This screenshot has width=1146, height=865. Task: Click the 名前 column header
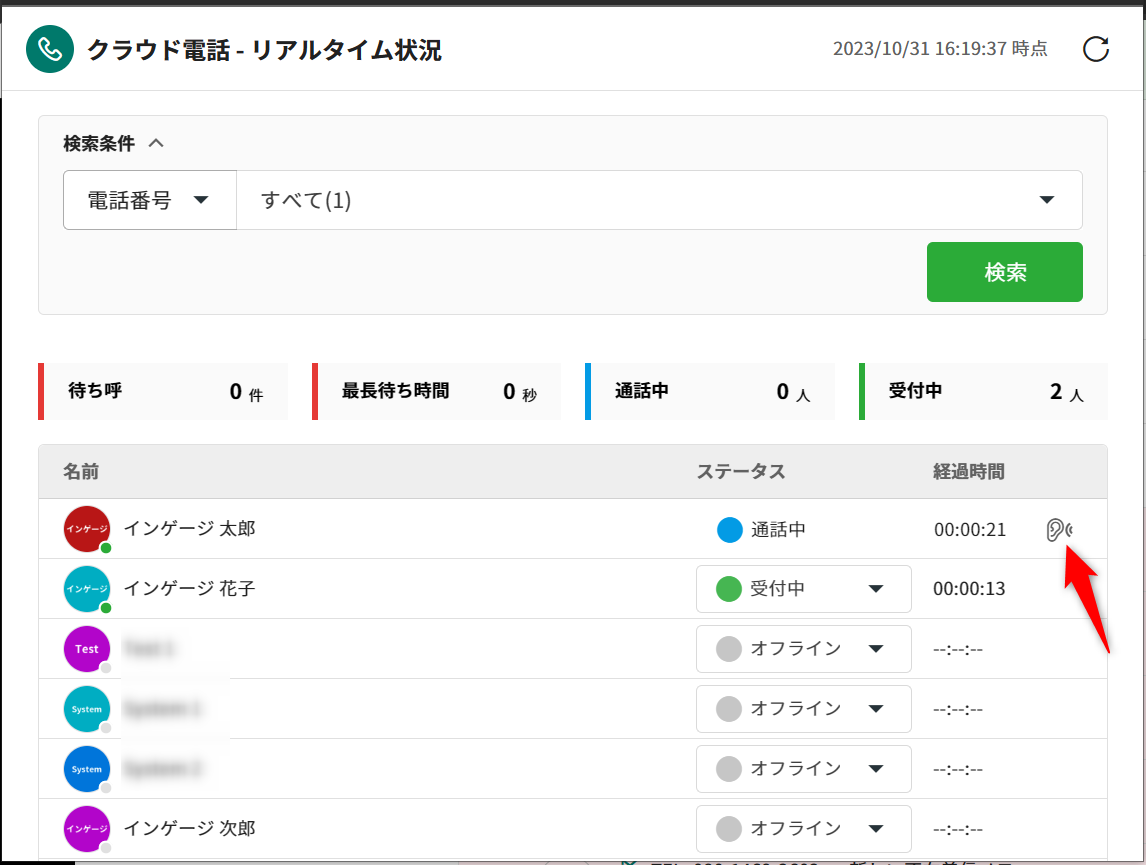pyautogui.click(x=81, y=472)
